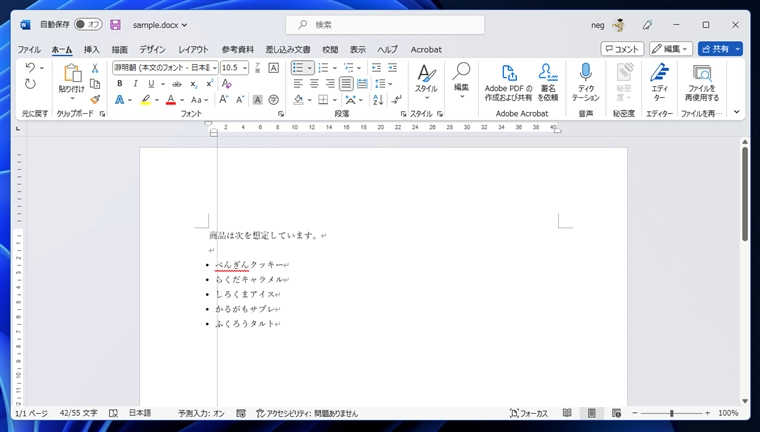Viewport: 760px width, 432px height.
Task: Toggle the Bullets list button
Action: coord(299,68)
